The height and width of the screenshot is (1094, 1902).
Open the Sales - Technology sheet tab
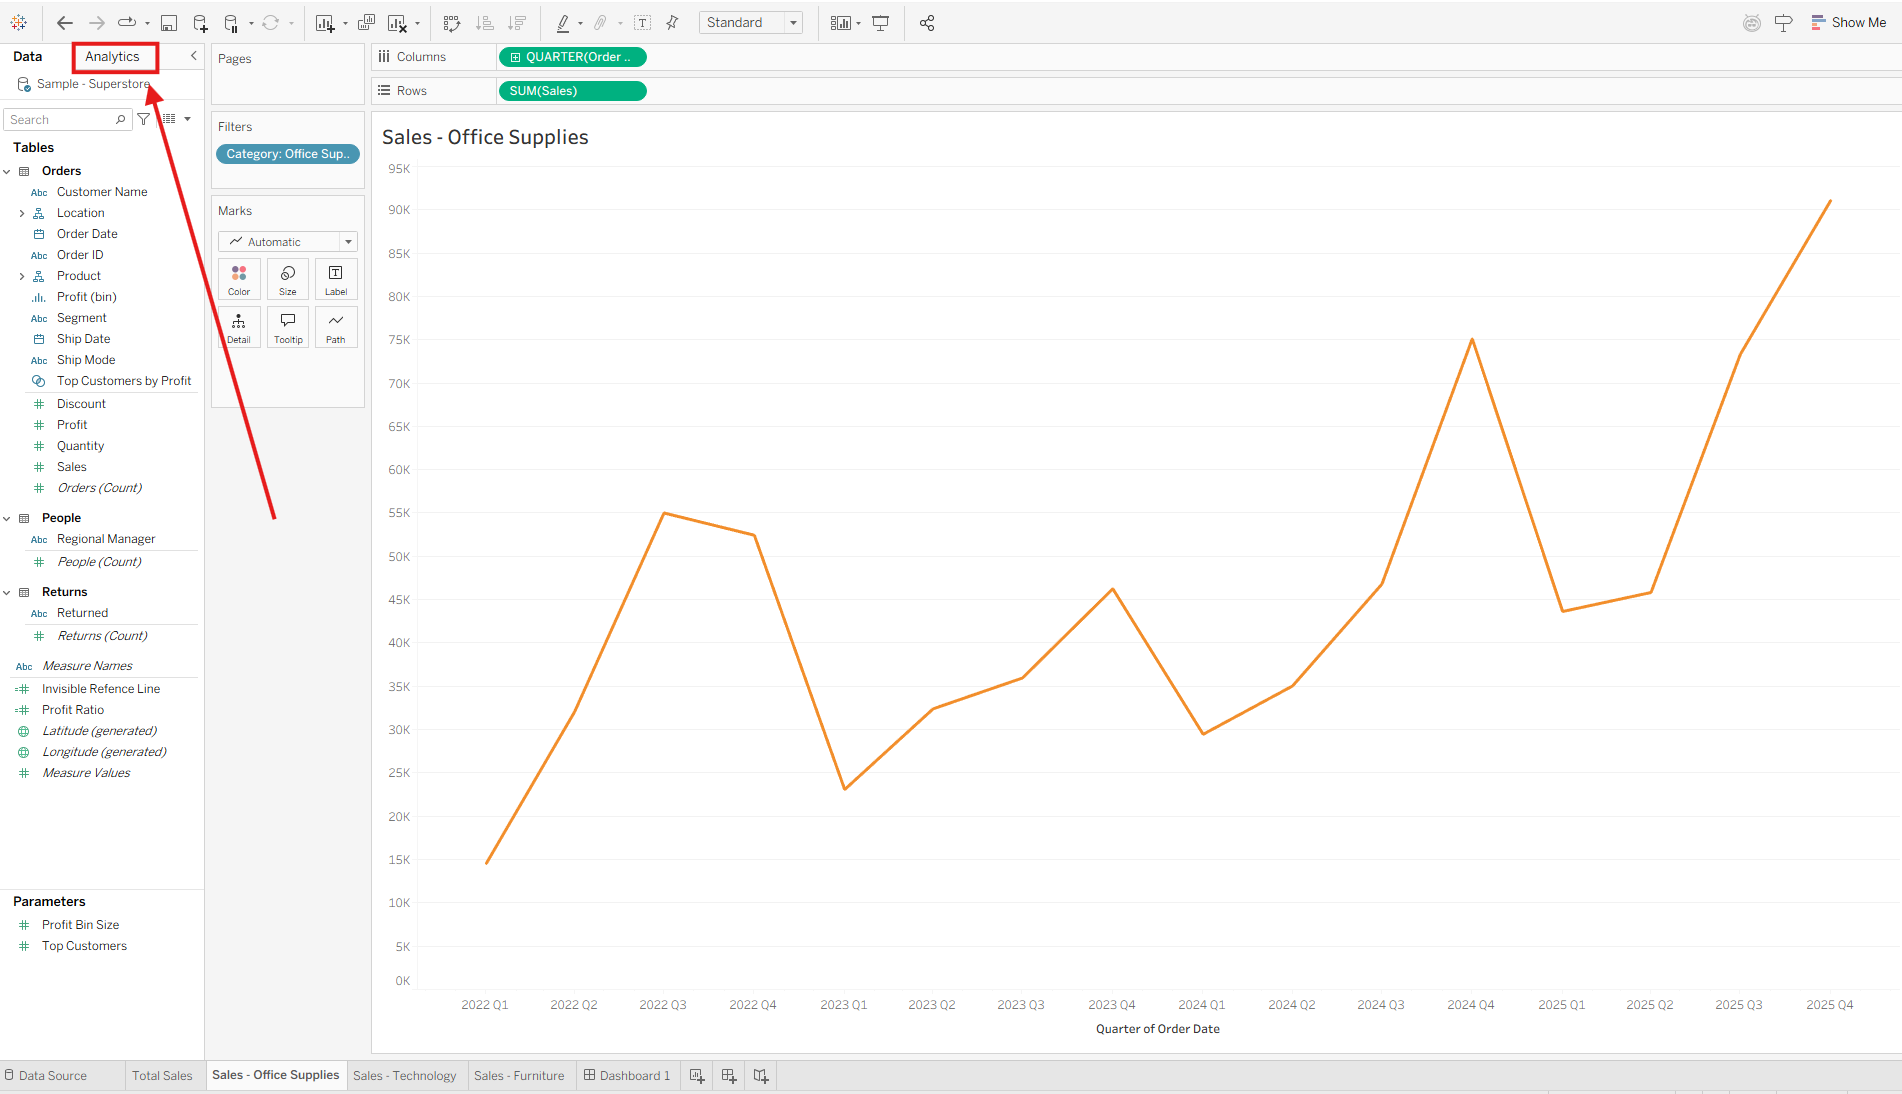404,1076
